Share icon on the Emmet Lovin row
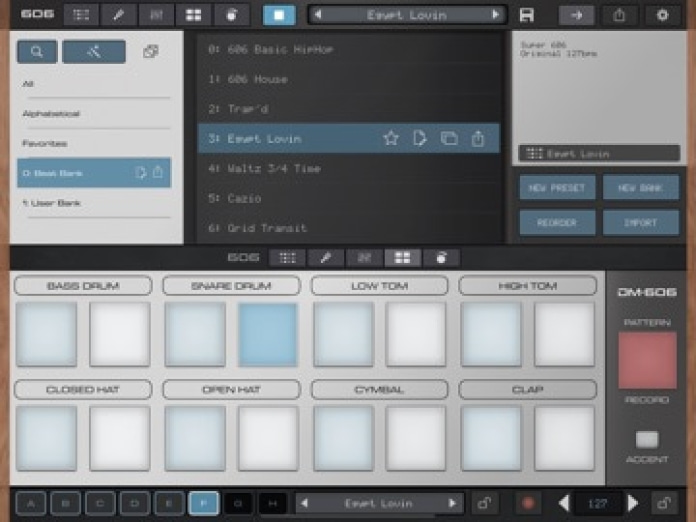Viewport: 696px width, 522px height. tap(478, 138)
